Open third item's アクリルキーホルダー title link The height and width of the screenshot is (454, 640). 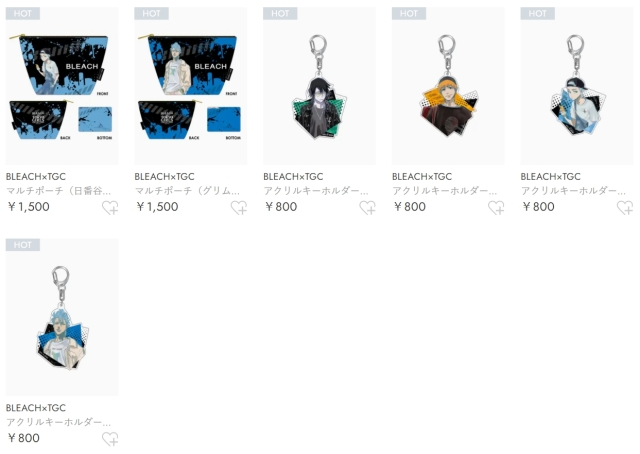click(x=316, y=191)
